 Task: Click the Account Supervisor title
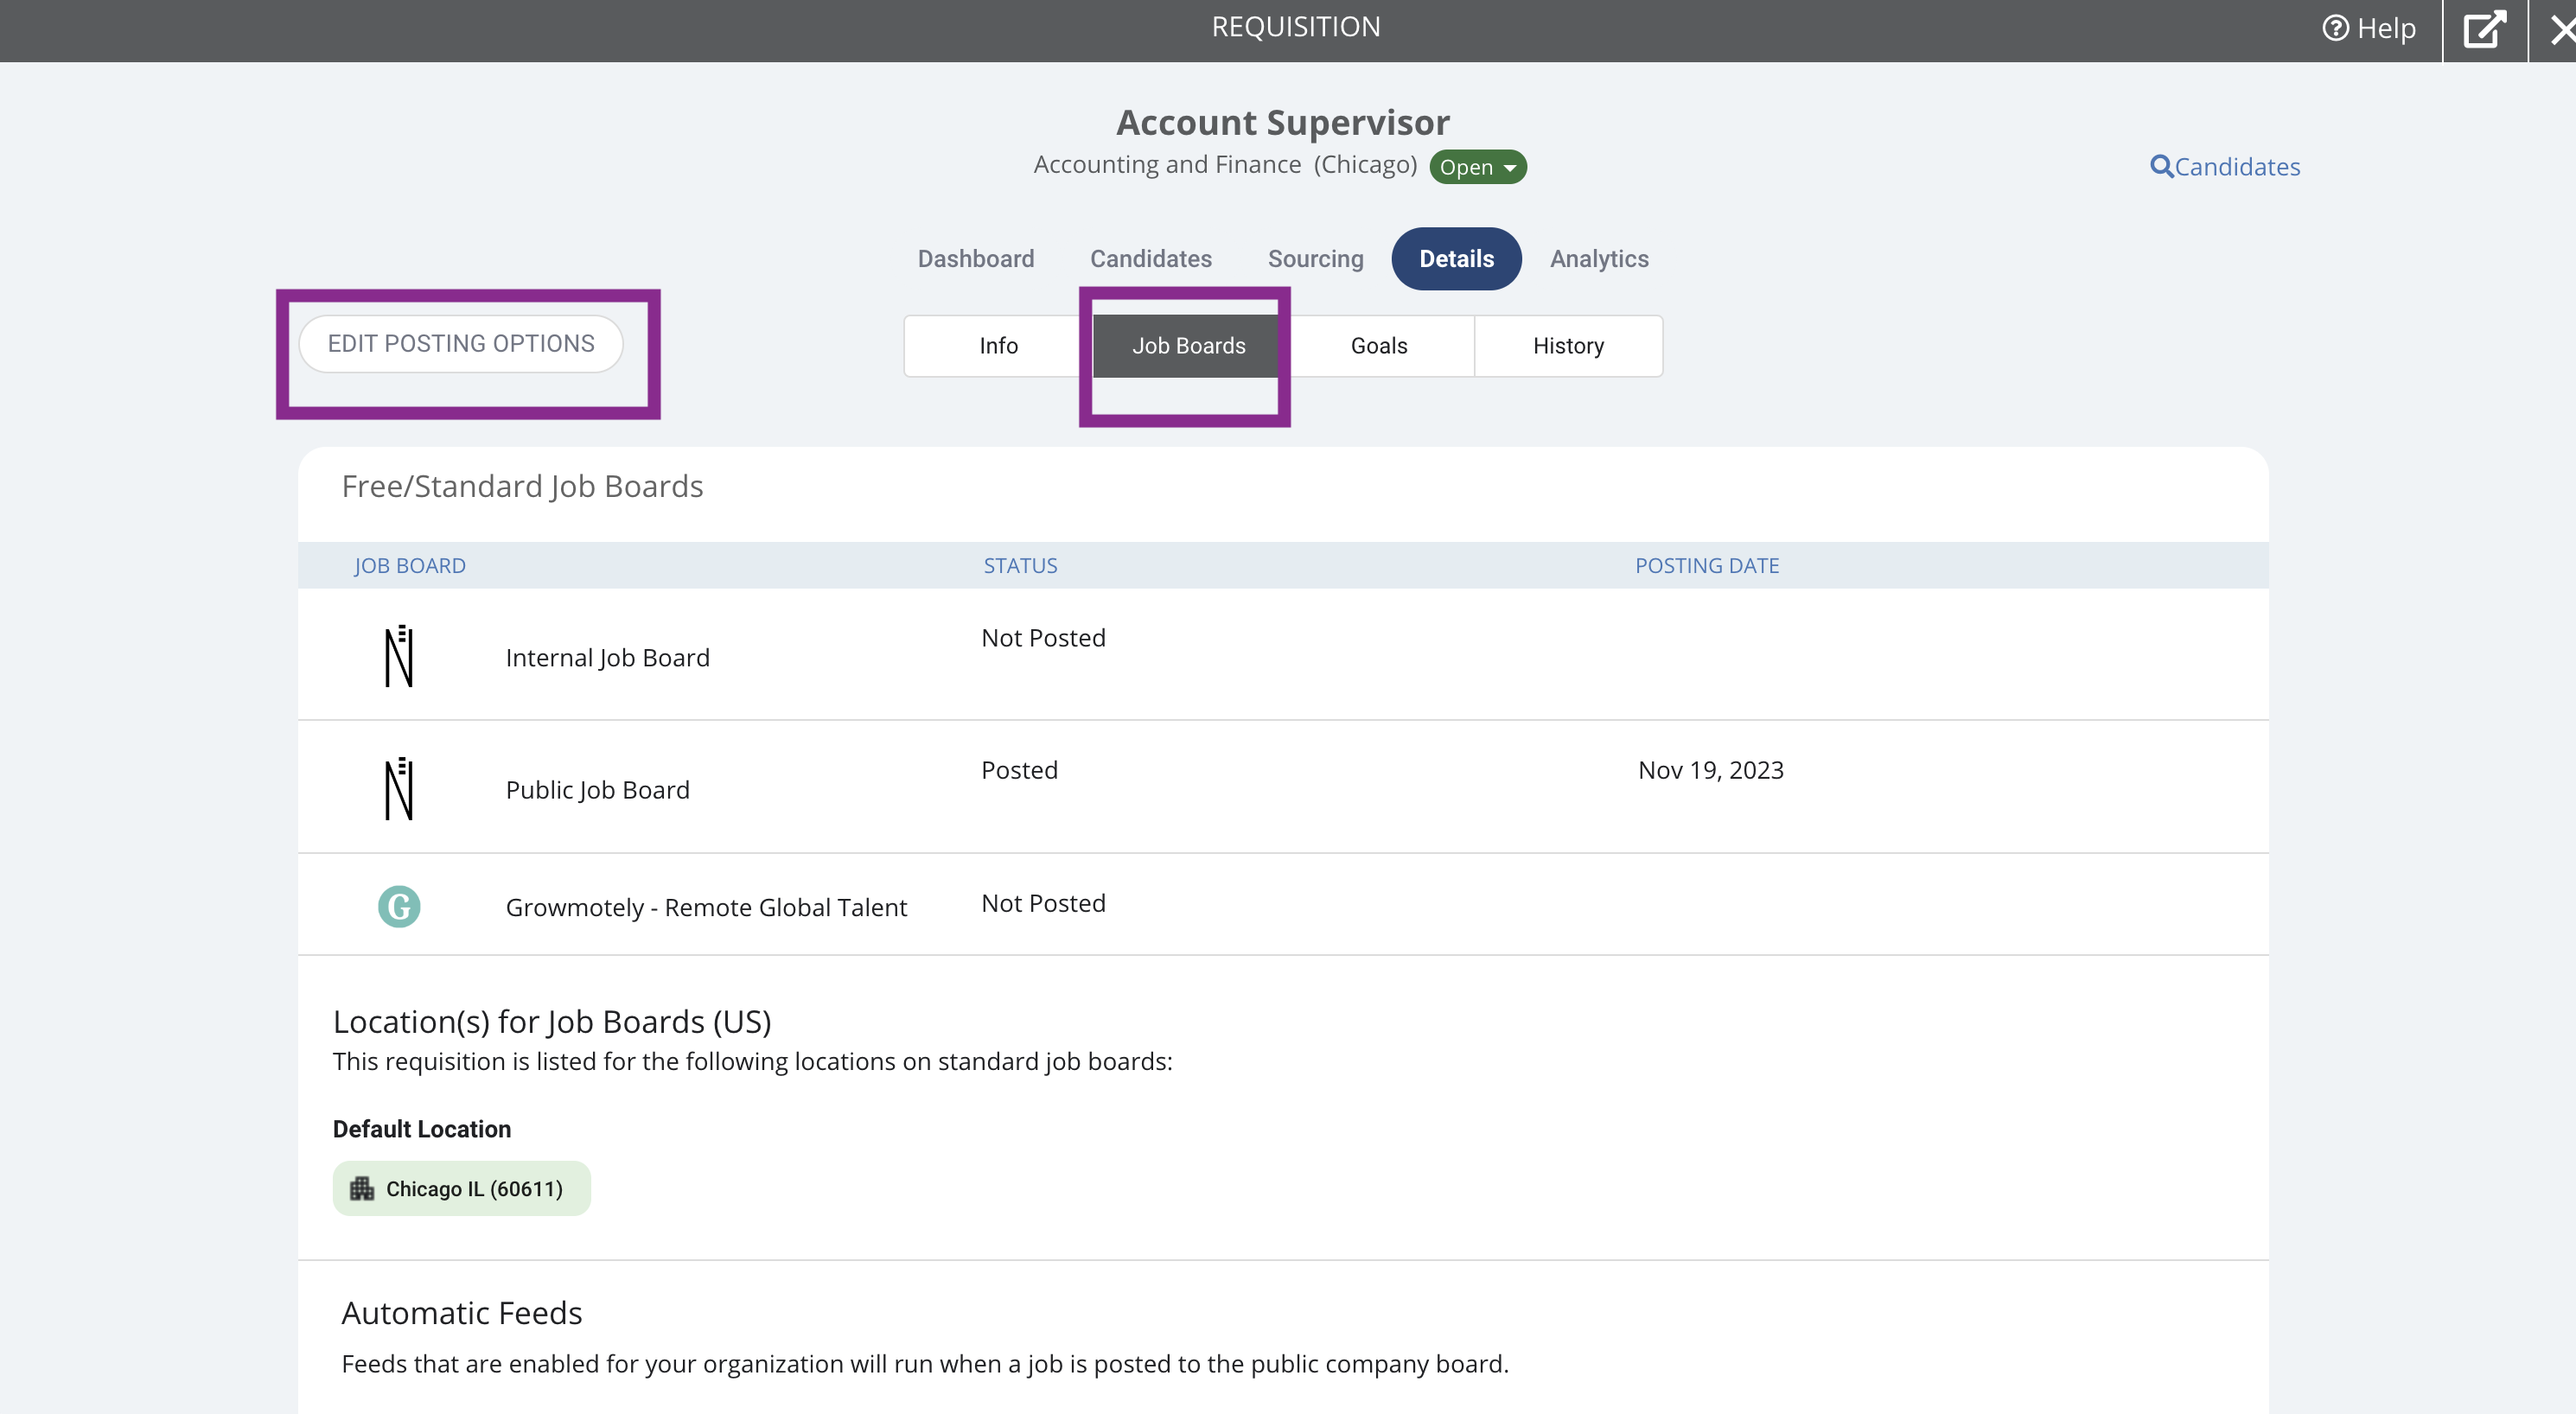(x=1283, y=122)
